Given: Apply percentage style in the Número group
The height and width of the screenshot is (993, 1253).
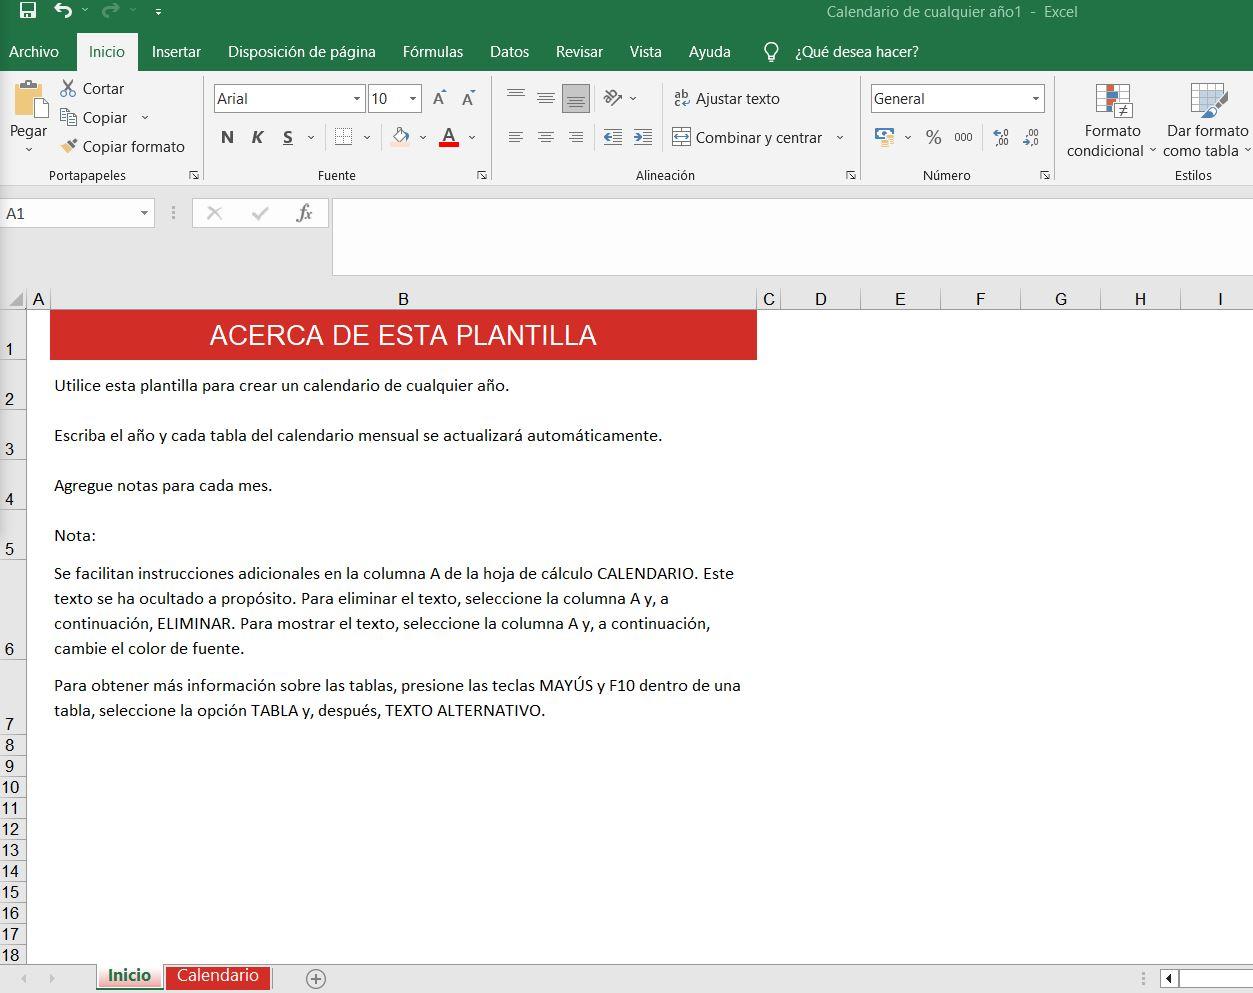Looking at the screenshot, I should [x=934, y=137].
